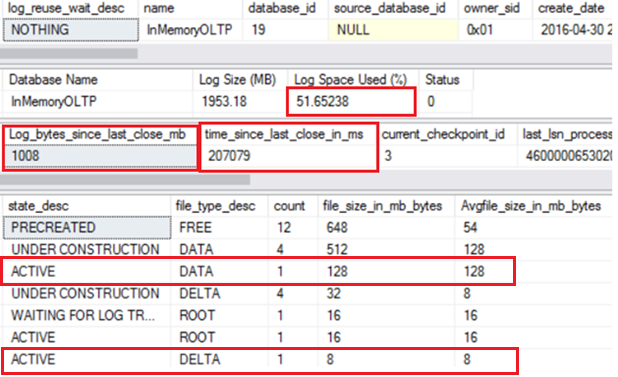
Task: Click the database_id value 19
Action: pyautogui.click(x=259, y=30)
